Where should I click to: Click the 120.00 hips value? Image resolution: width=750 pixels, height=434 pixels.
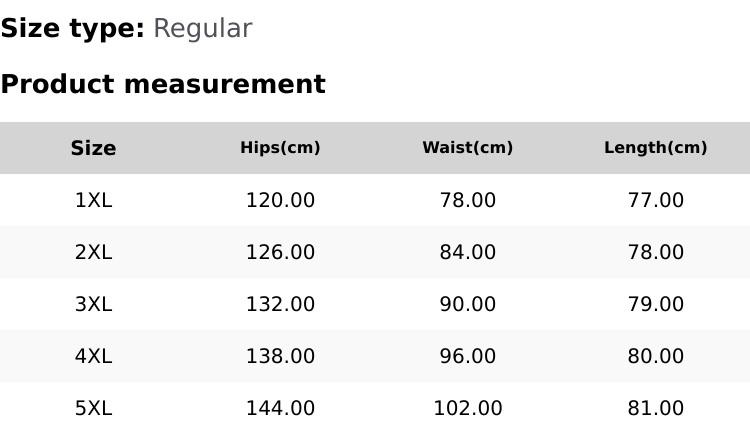tap(280, 200)
